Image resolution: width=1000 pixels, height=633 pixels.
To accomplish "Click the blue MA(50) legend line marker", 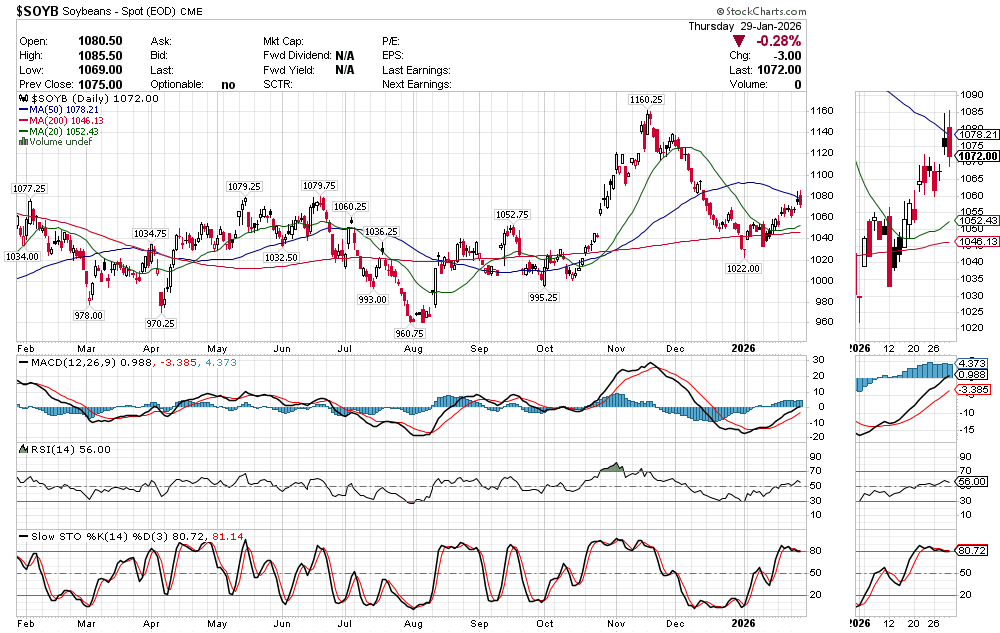I will [x=24, y=110].
